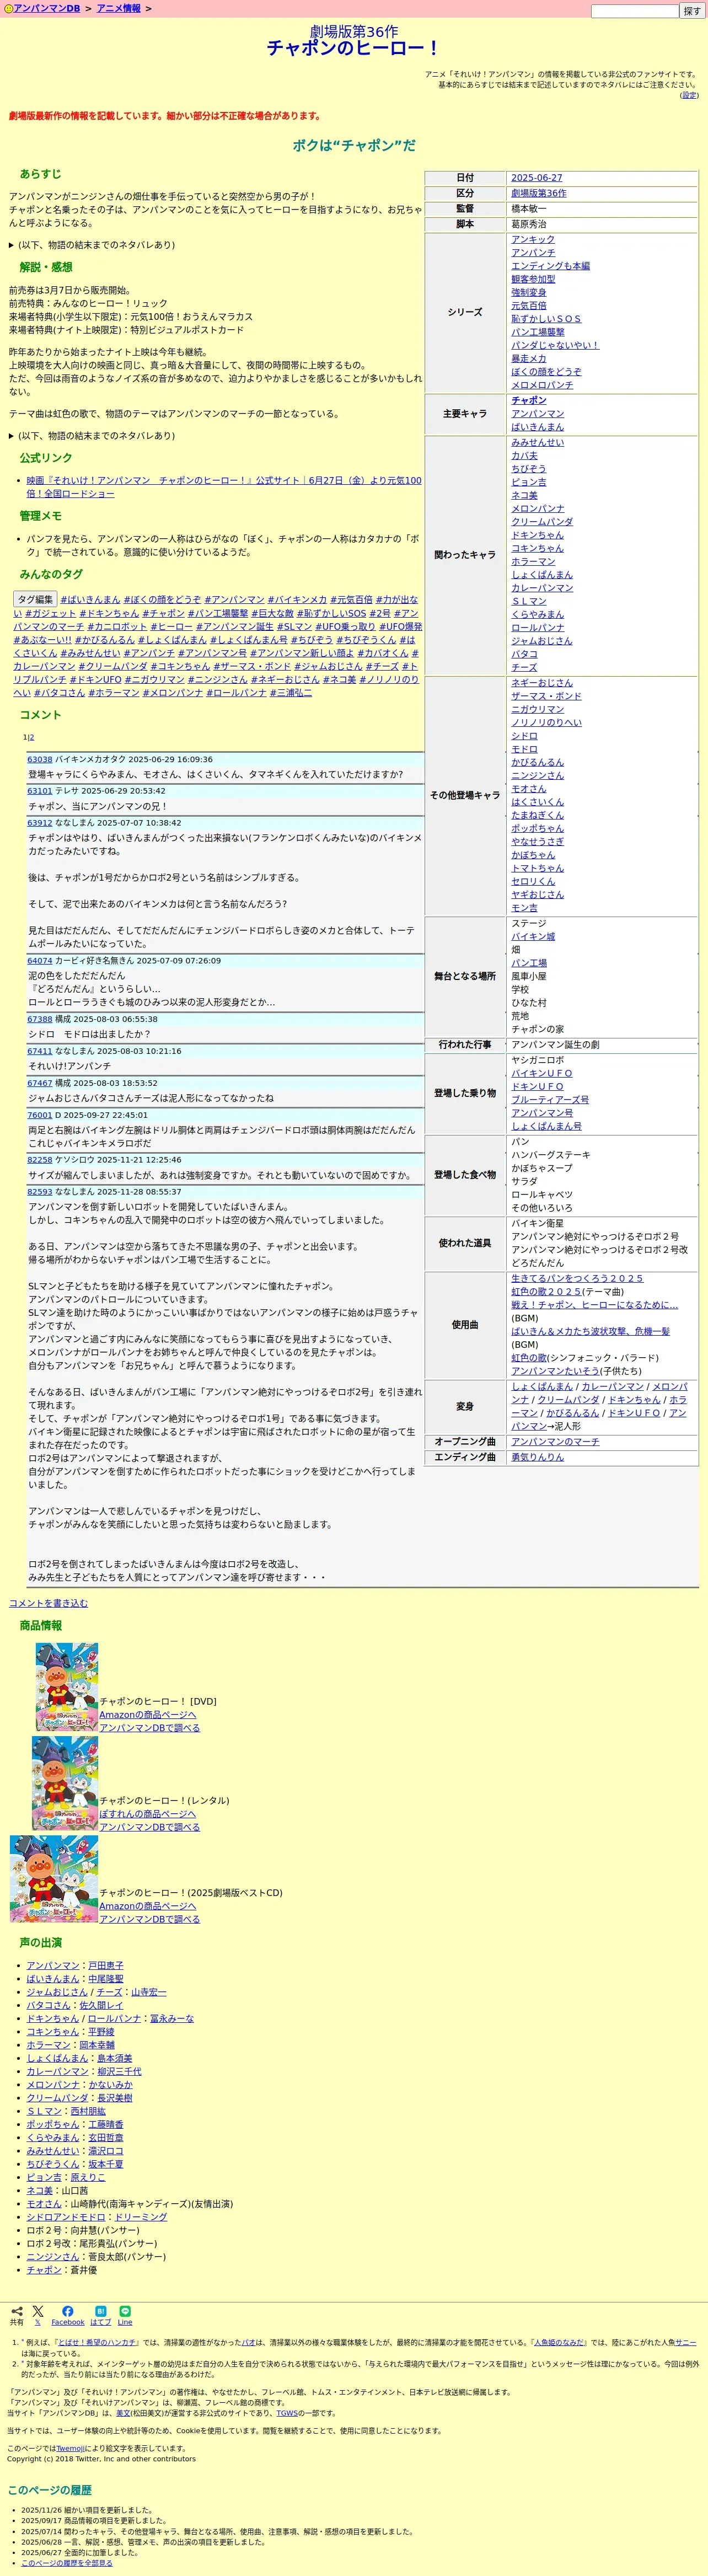Open the bold チャポン main character link
This screenshot has height=2576, width=708.
click(x=528, y=400)
